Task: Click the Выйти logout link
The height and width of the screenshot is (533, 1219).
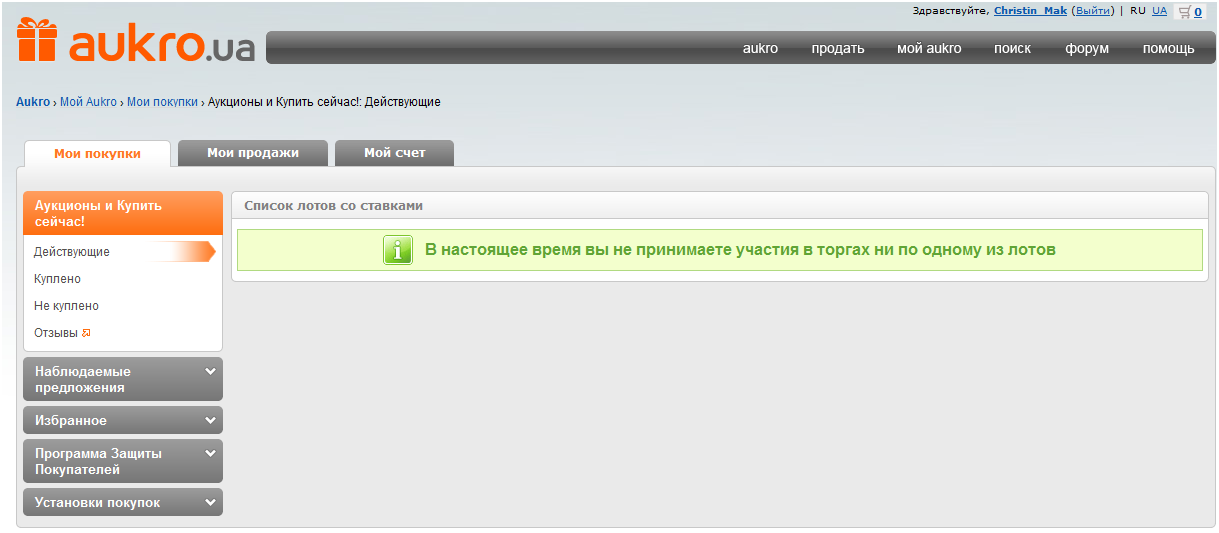Action: point(1092,11)
